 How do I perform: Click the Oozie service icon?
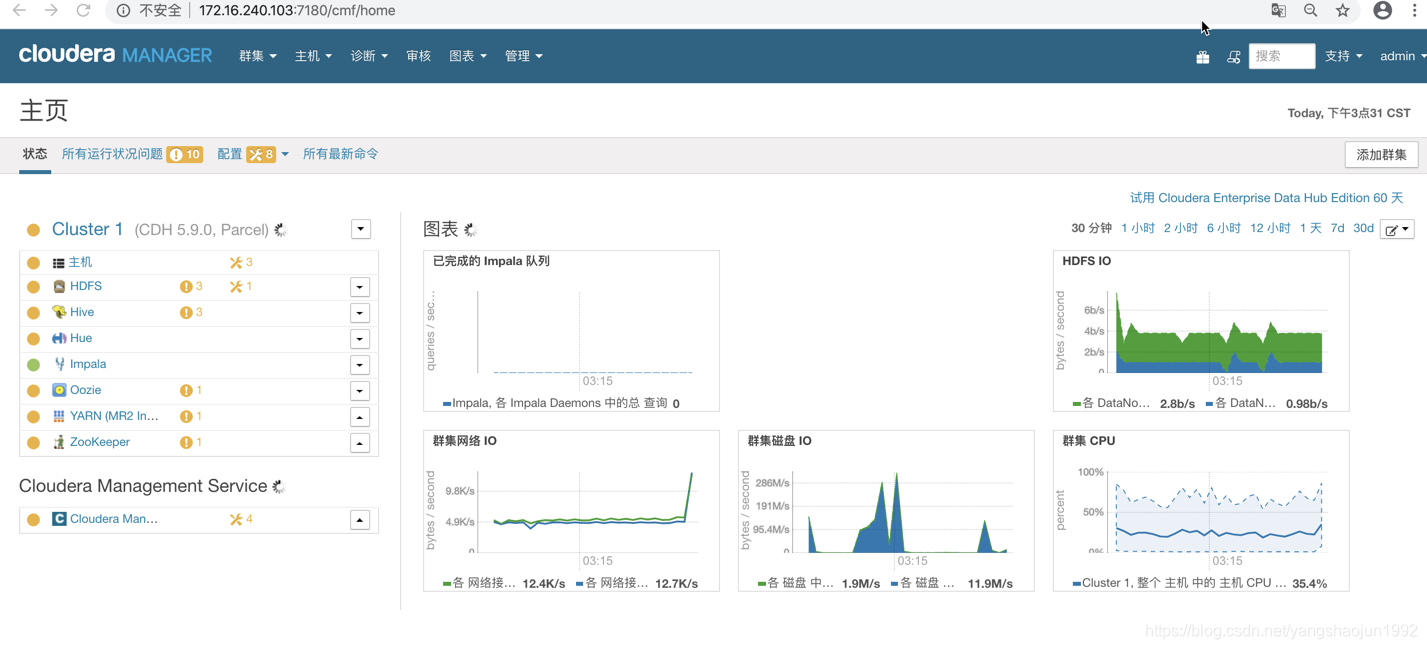coord(59,390)
